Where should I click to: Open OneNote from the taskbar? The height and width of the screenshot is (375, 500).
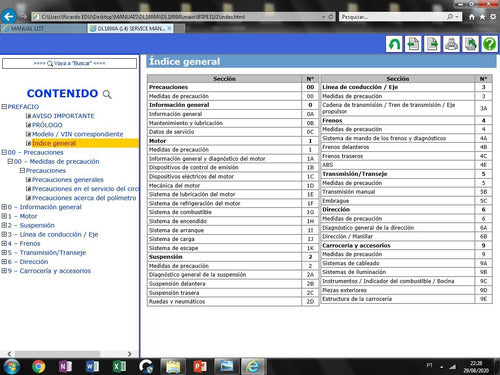(x=65, y=367)
